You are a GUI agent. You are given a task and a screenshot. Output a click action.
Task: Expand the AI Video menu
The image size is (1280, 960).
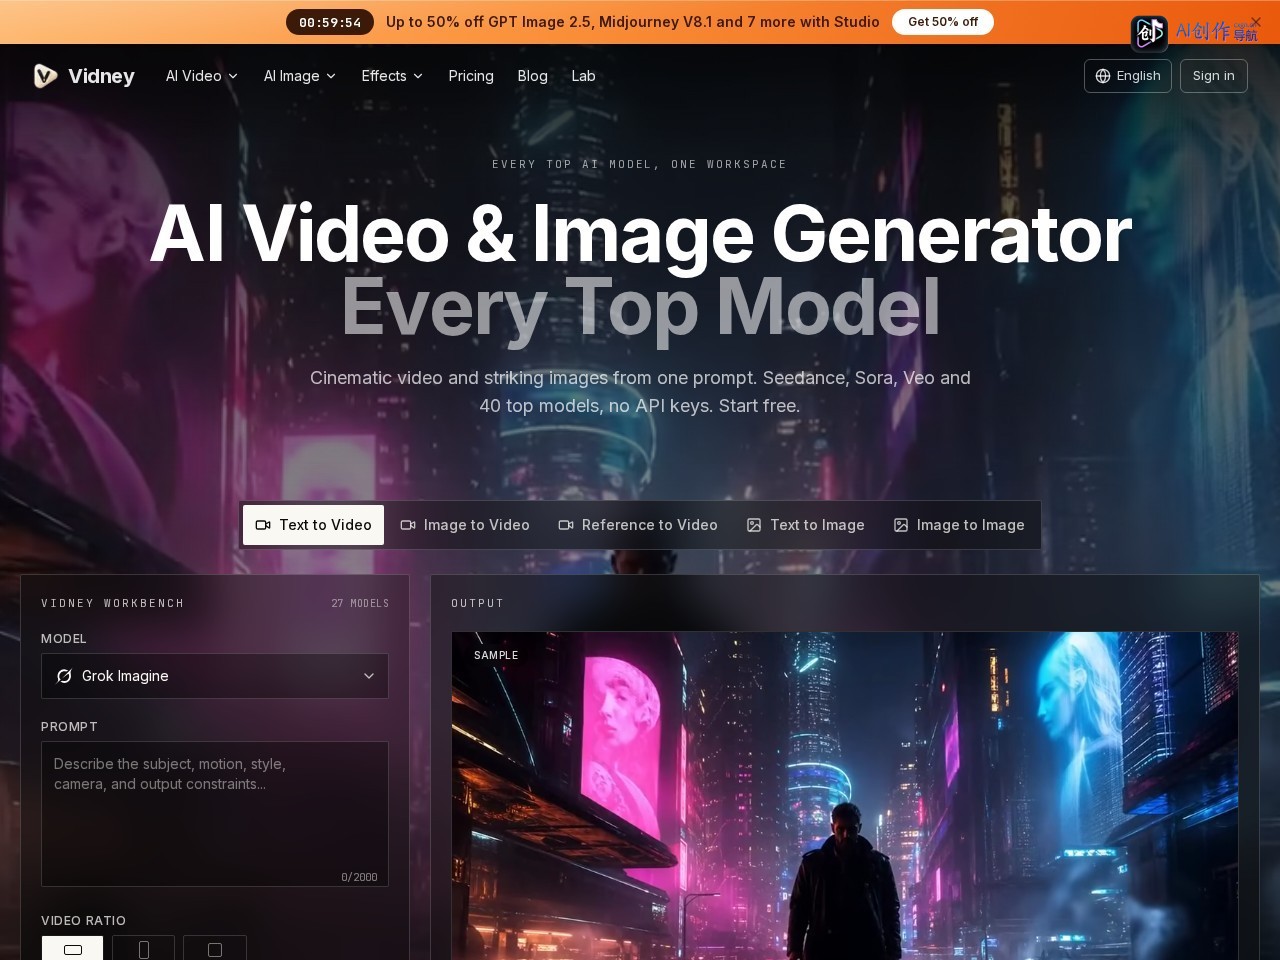[202, 76]
